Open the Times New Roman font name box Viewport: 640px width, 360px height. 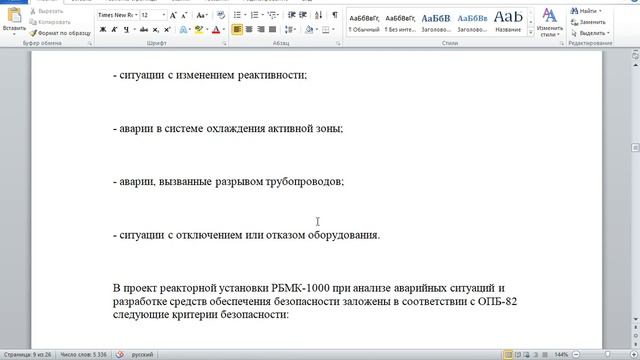tap(118, 15)
